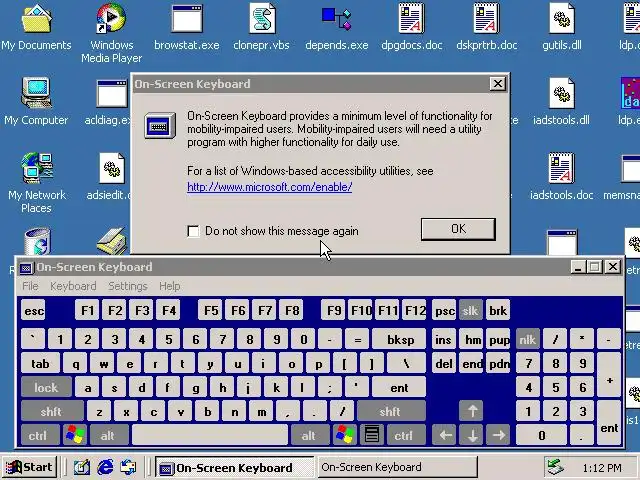
Task: Toggle the left shft key
Action: click(51, 411)
